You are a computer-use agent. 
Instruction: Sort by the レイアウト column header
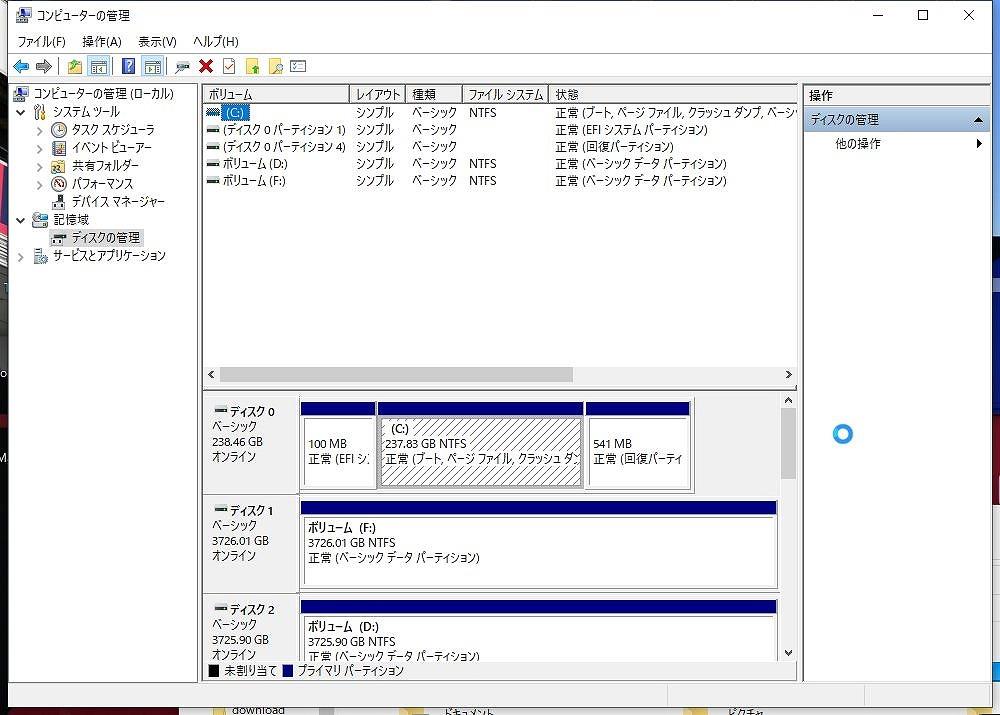point(378,94)
